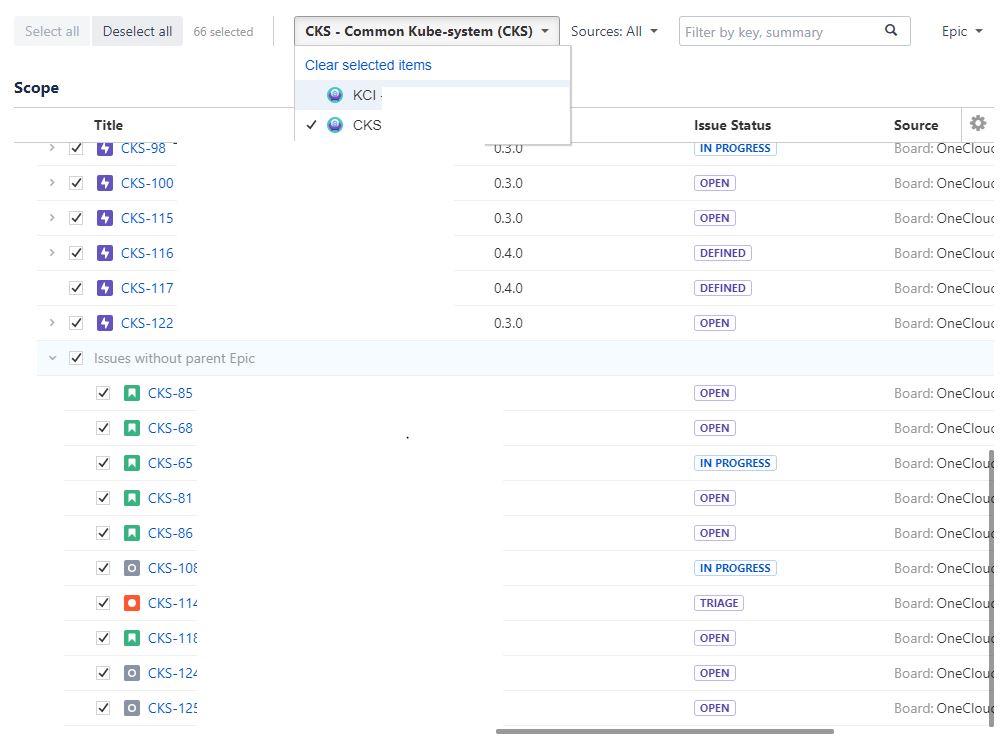1005x739 pixels.
Task: Expand the CKS-115 epic row
Action: [x=52, y=218]
